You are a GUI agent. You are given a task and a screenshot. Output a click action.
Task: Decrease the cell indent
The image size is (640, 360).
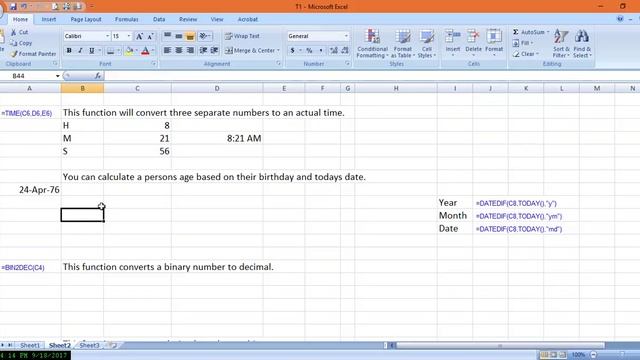(203, 50)
